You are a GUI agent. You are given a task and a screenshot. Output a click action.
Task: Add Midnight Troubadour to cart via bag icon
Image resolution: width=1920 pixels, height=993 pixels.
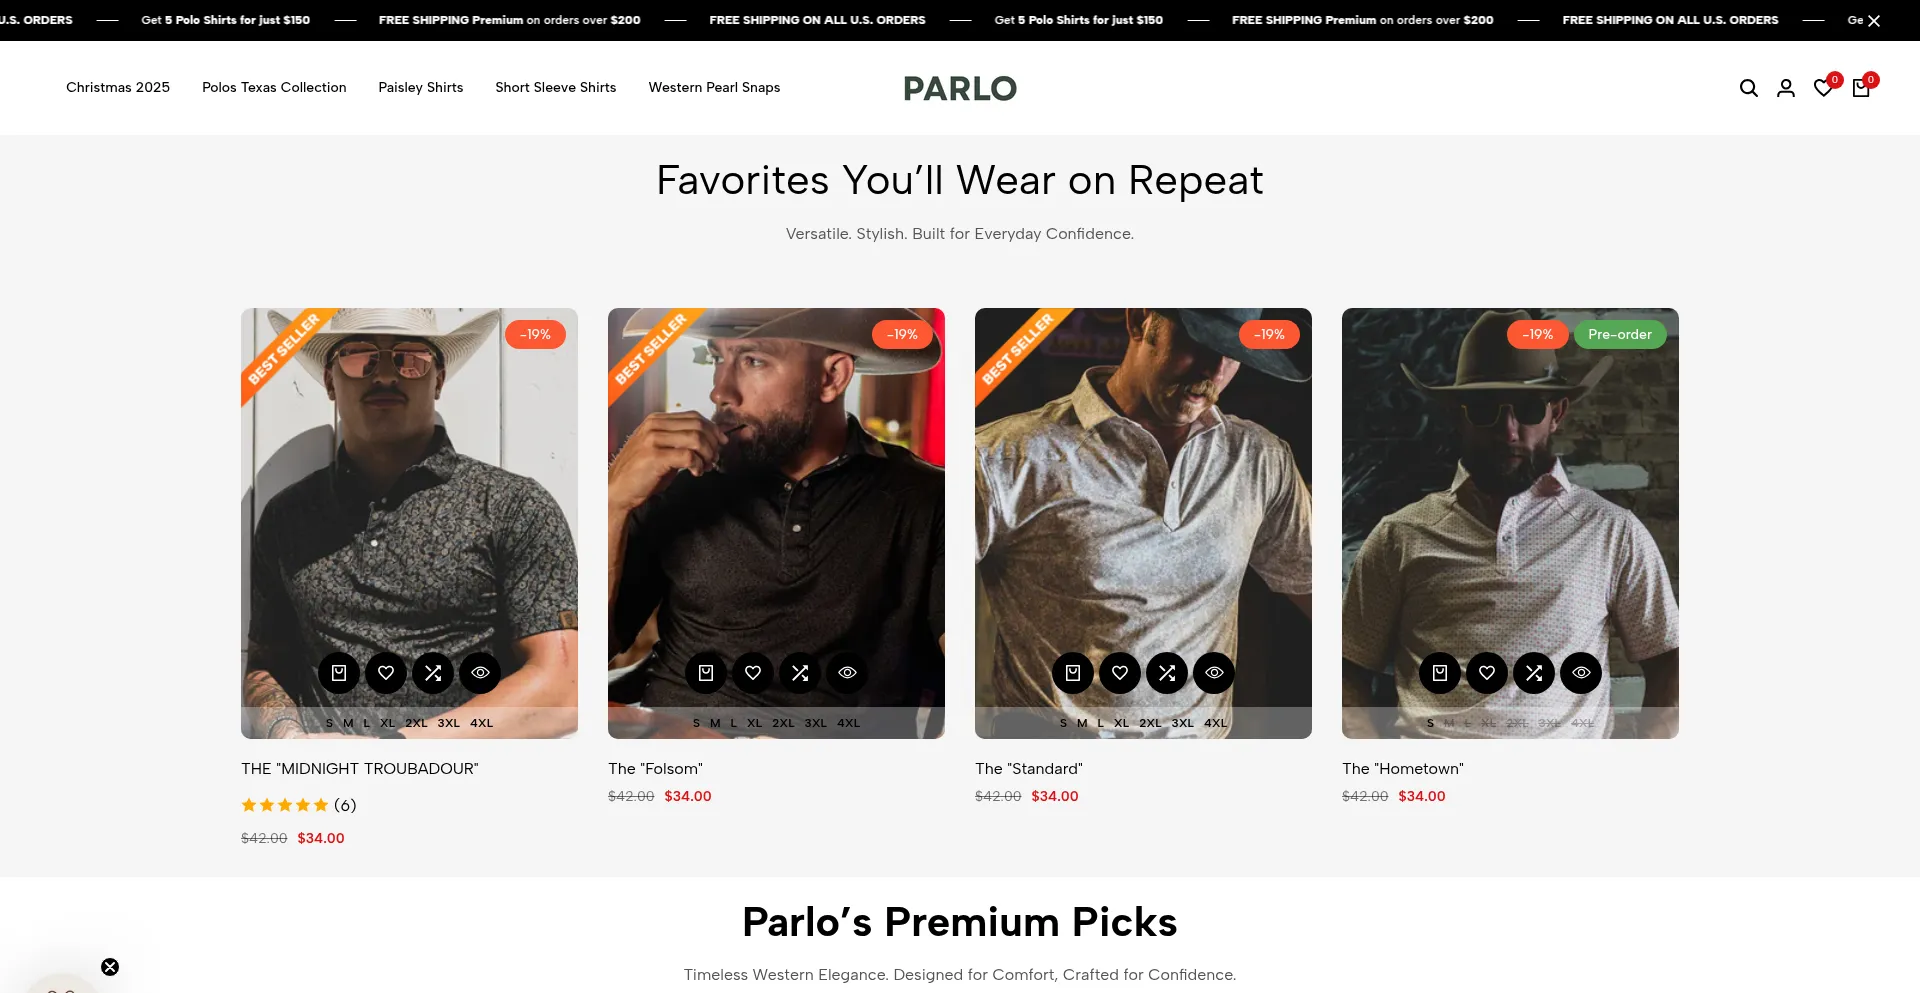(x=339, y=673)
